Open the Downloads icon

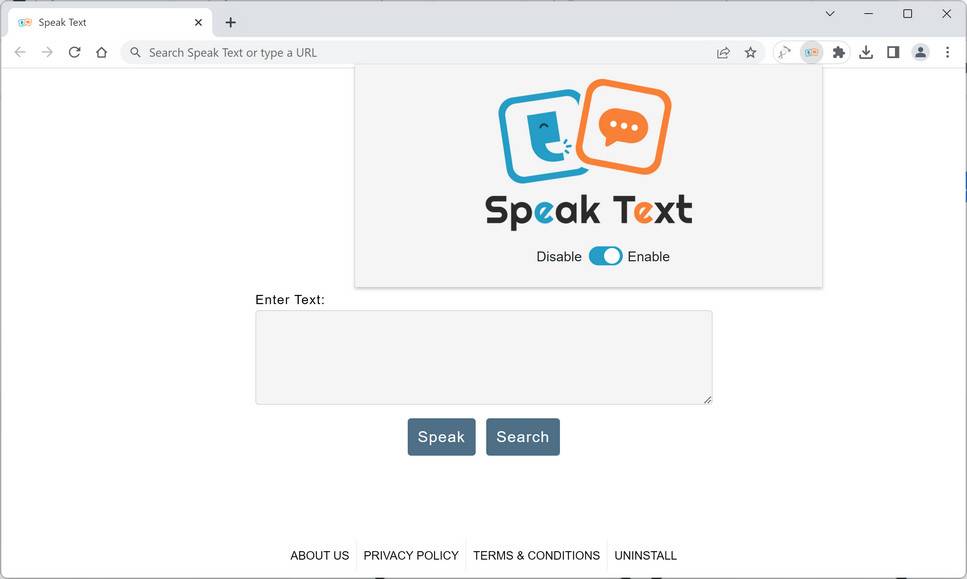coord(865,52)
